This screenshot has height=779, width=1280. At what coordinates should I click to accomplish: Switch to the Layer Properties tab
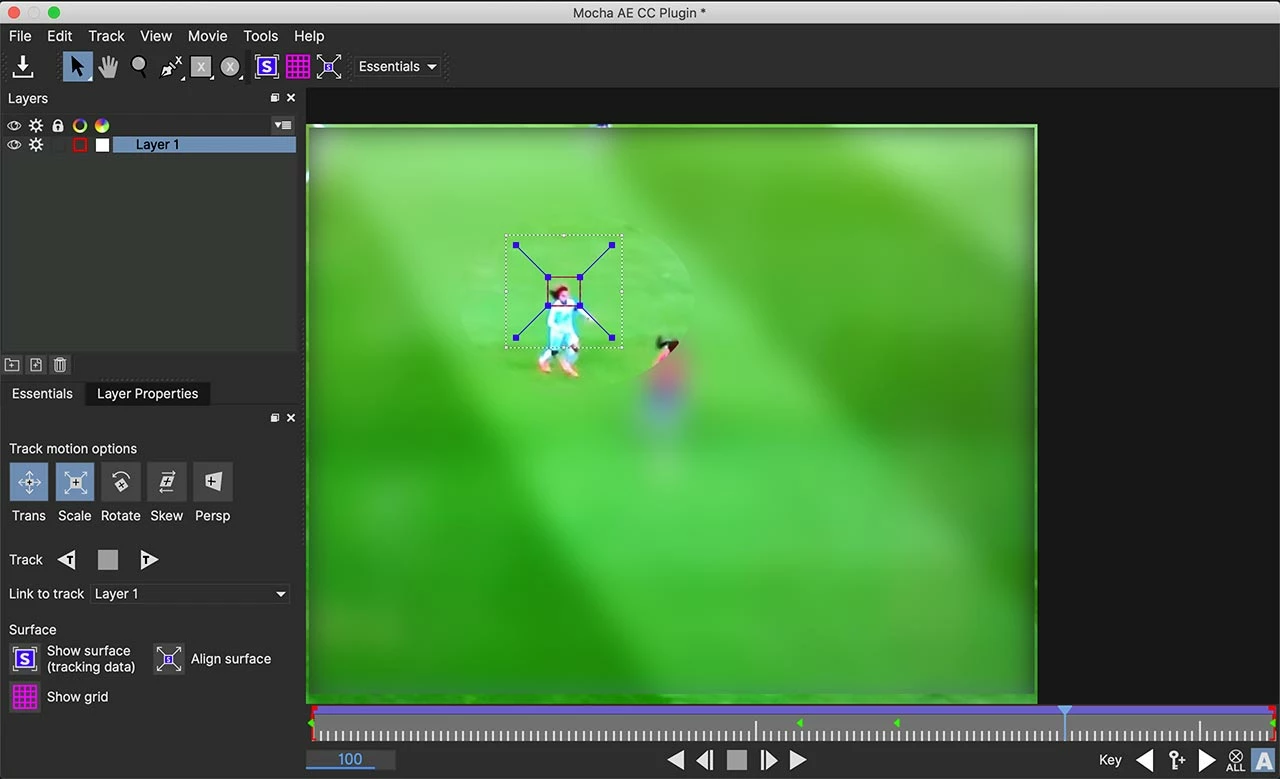tap(148, 394)
